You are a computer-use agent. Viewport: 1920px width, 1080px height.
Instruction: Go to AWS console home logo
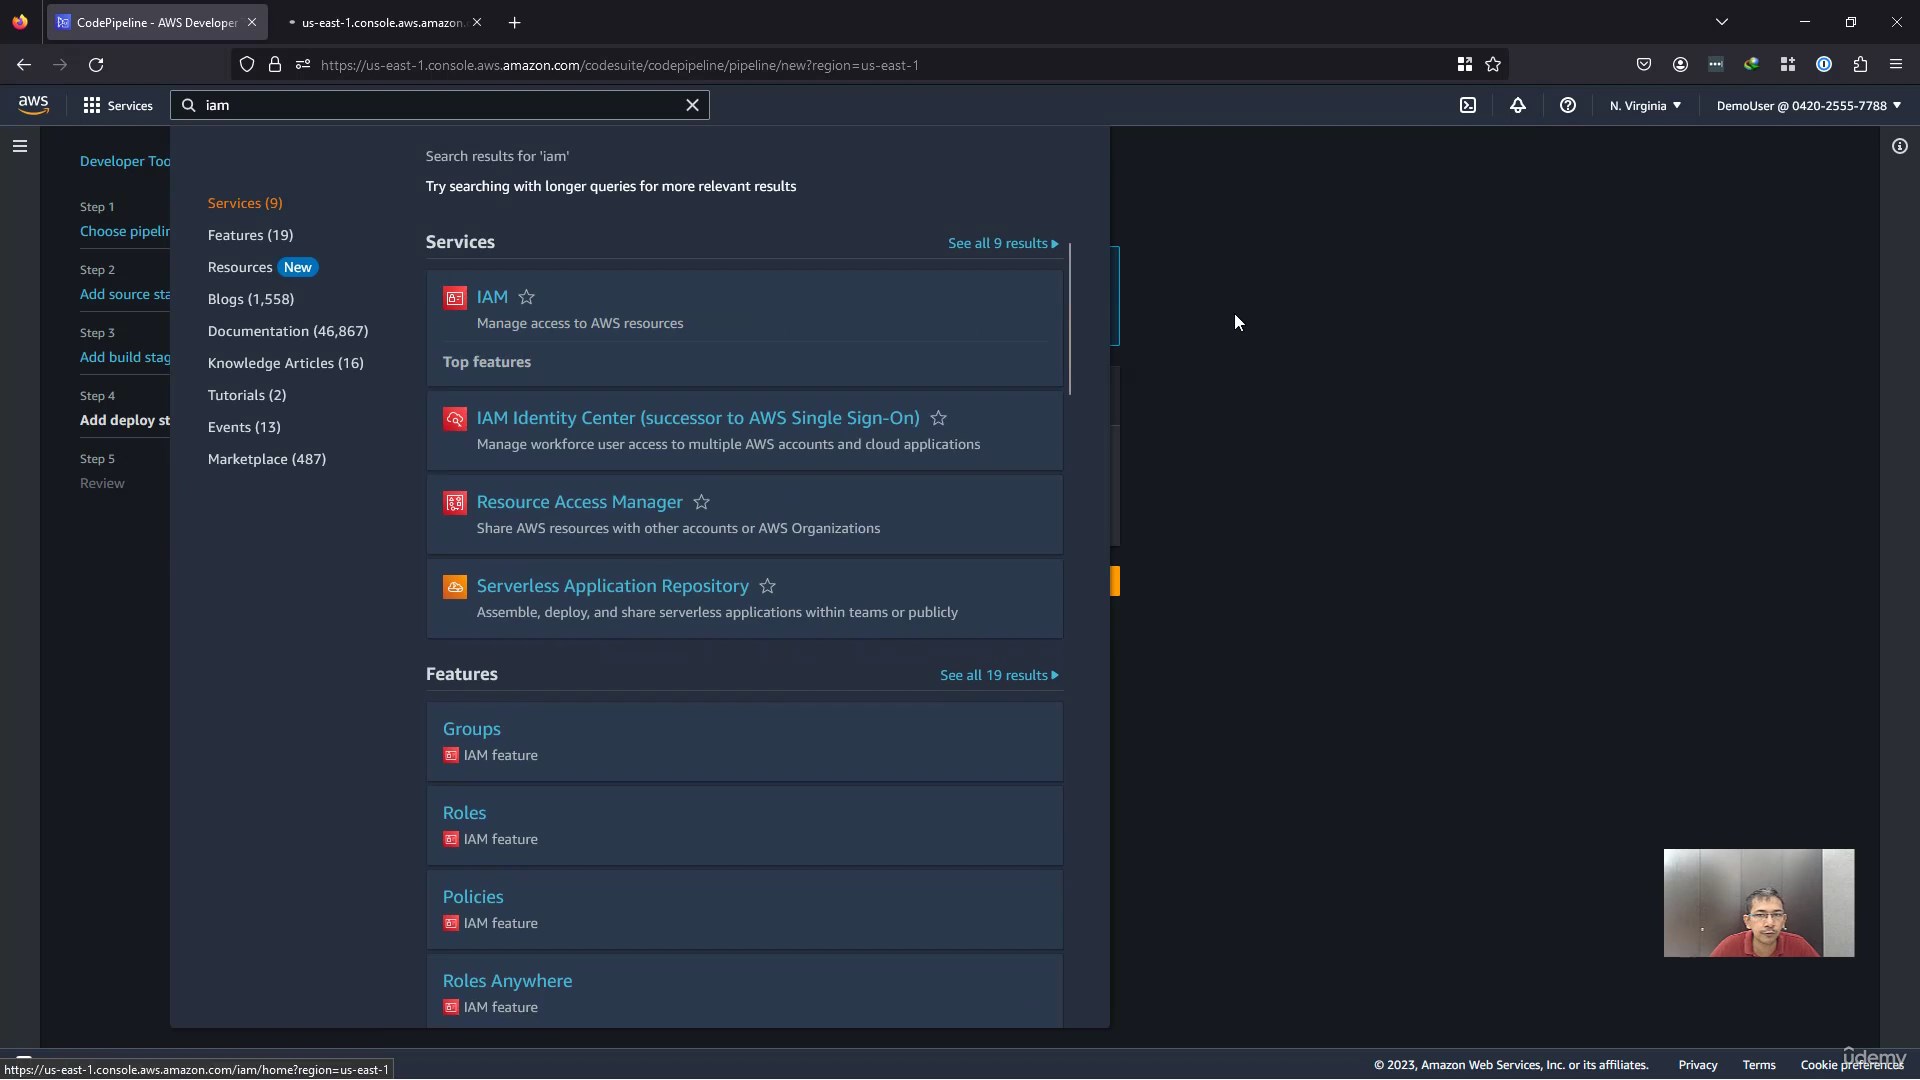[x=33, y=105]
